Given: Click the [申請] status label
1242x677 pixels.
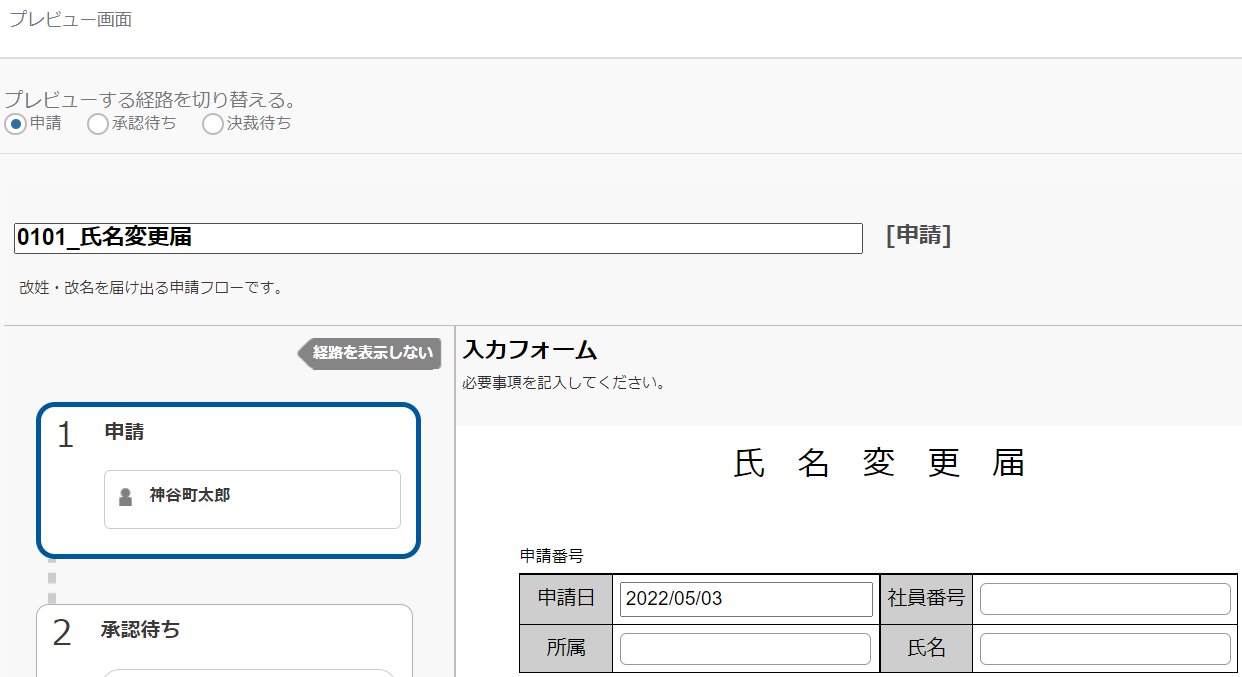Looking at the screenshot, I should [x=919, y=236].
